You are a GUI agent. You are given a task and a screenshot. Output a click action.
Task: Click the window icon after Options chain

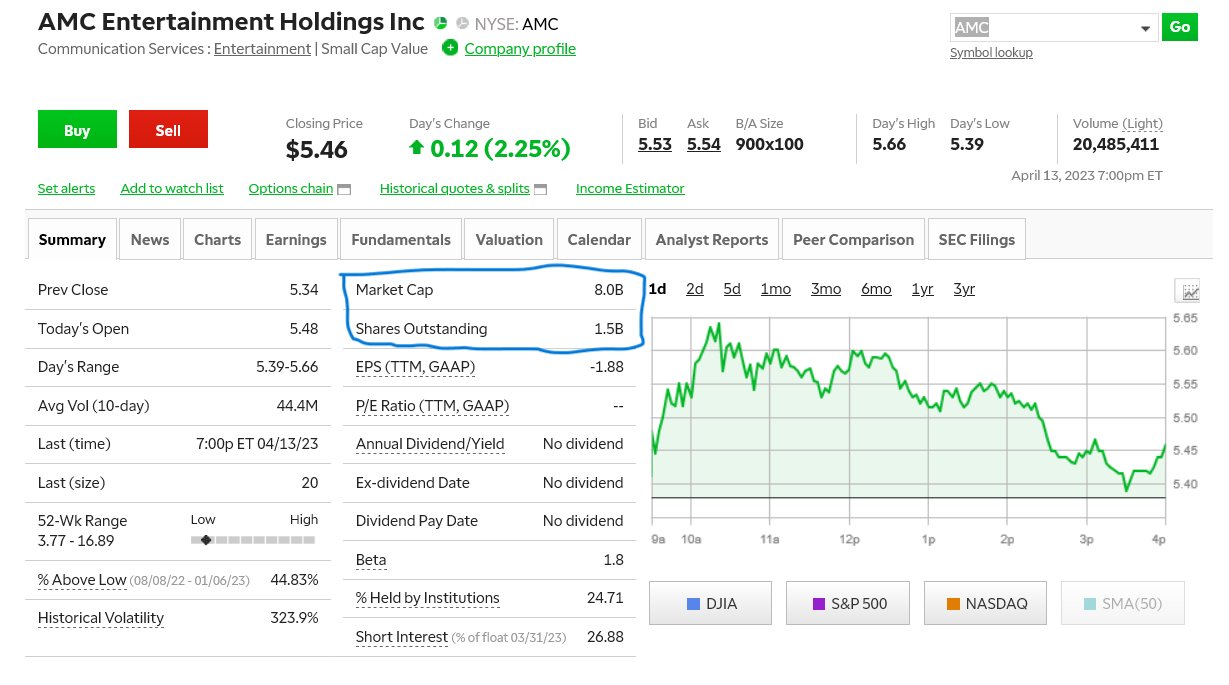(x=344, y=189)
